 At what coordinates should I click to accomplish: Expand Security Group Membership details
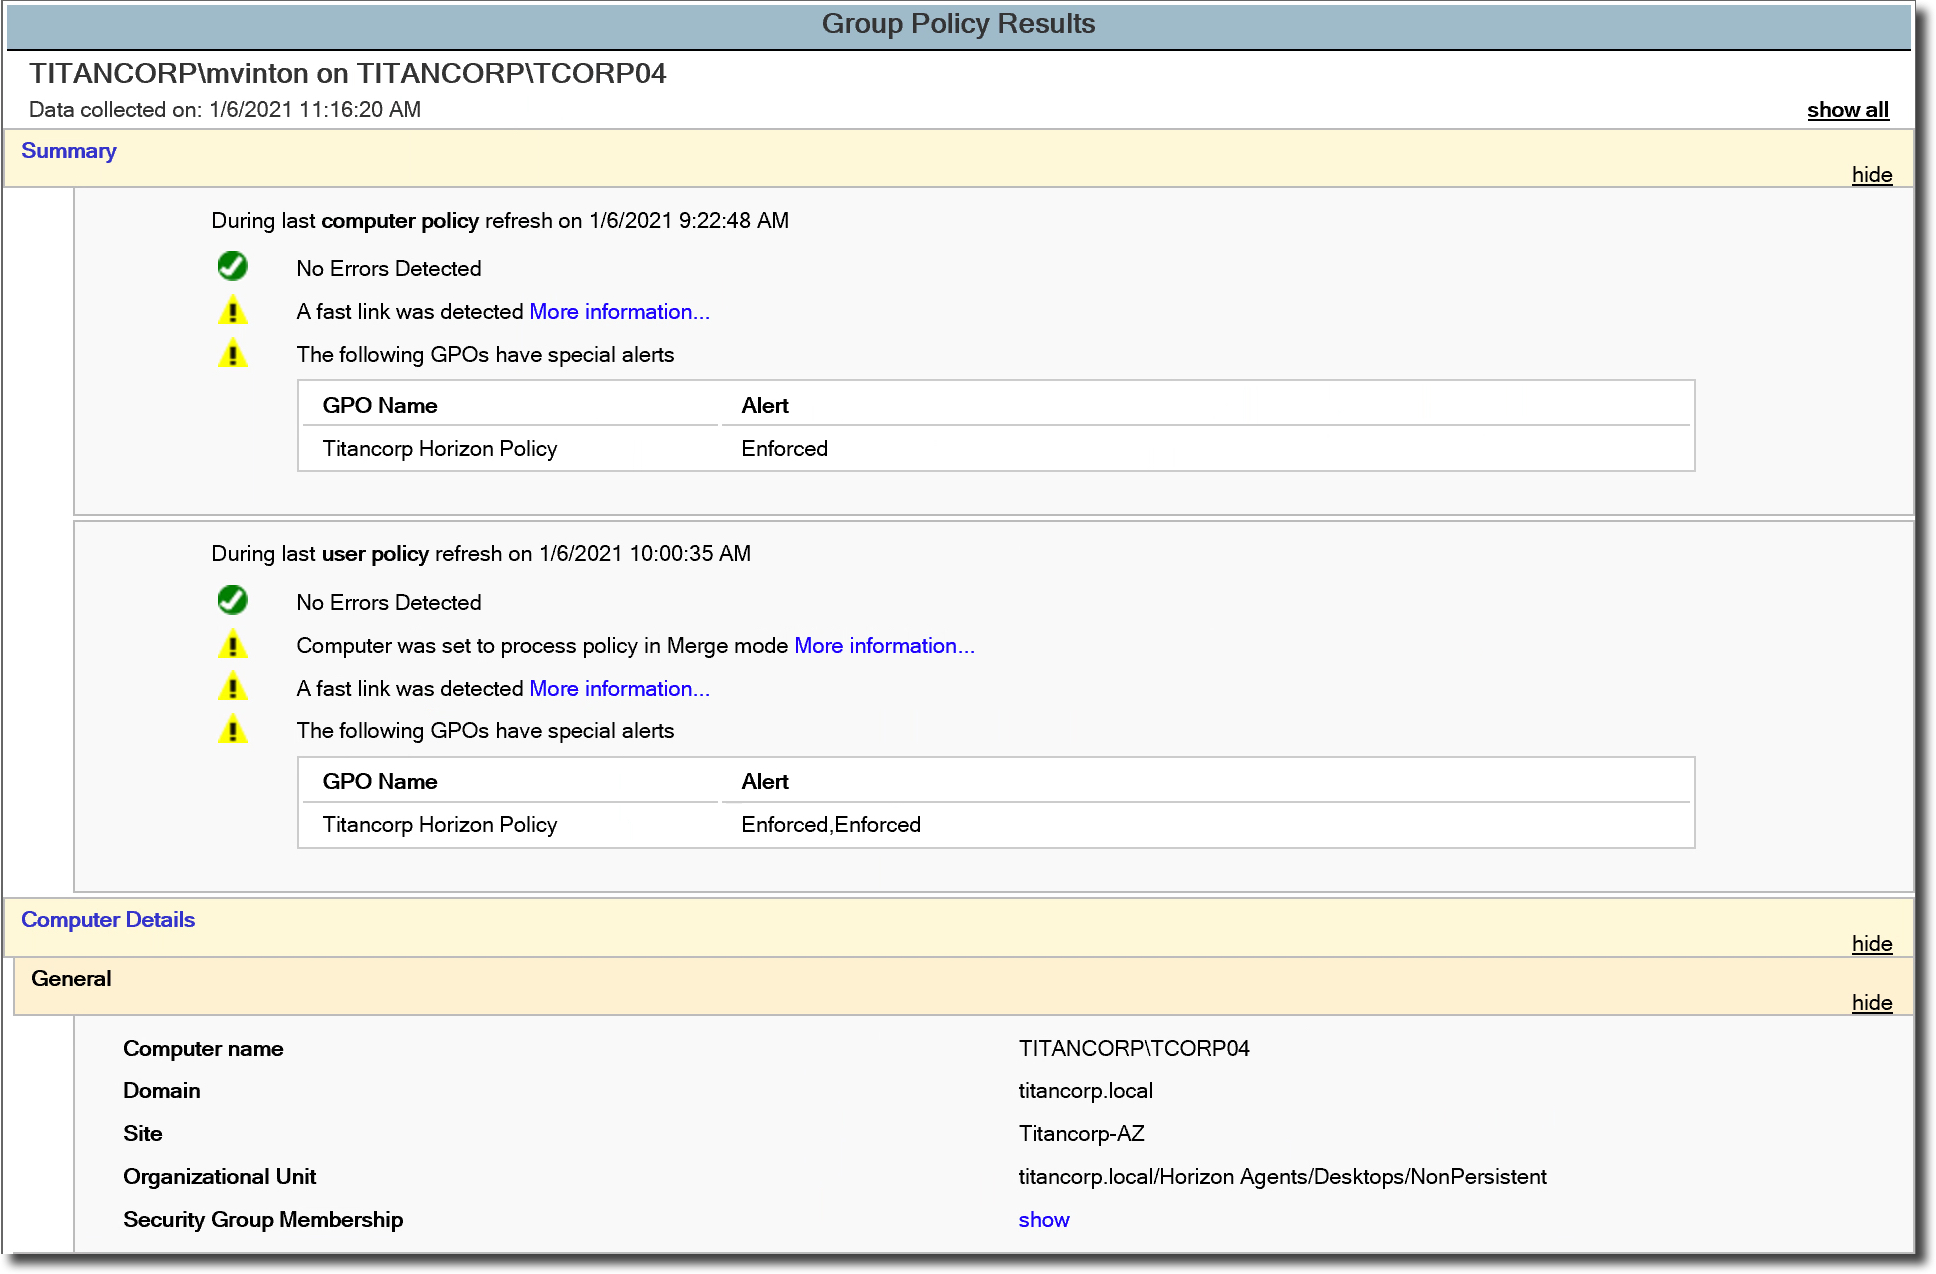[1045, 1220]
